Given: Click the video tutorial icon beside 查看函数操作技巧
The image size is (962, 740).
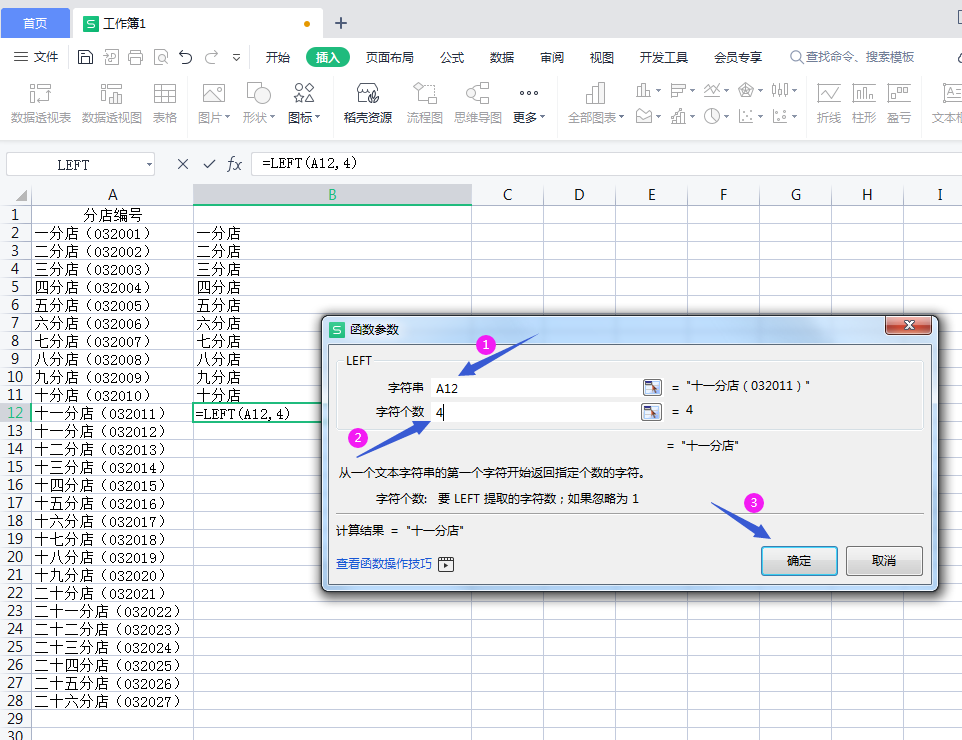Looking at the screenshot, I should coord(446,564).
